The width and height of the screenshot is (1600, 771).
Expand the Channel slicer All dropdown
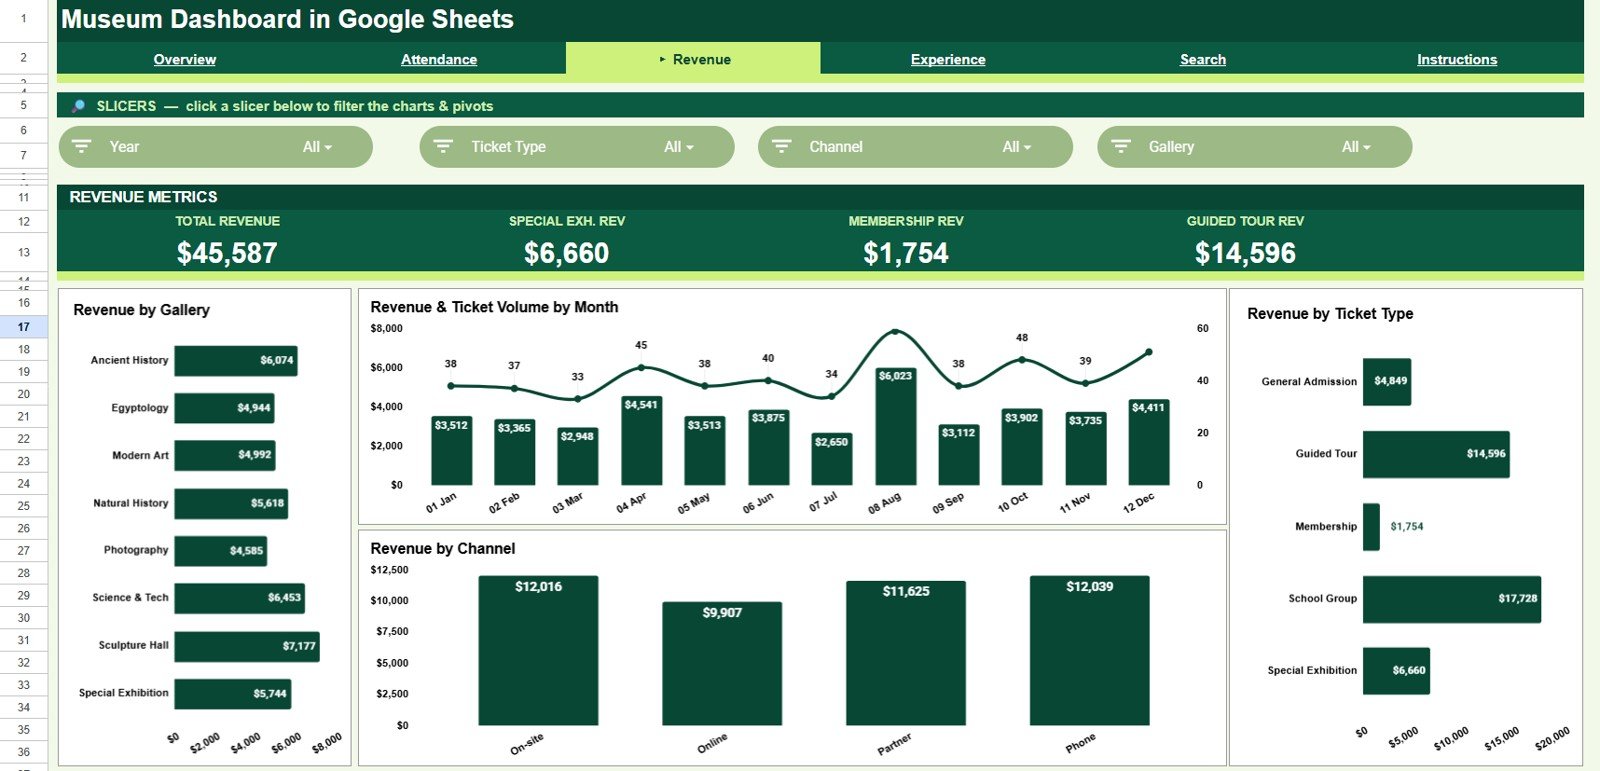pos(1016,147)
